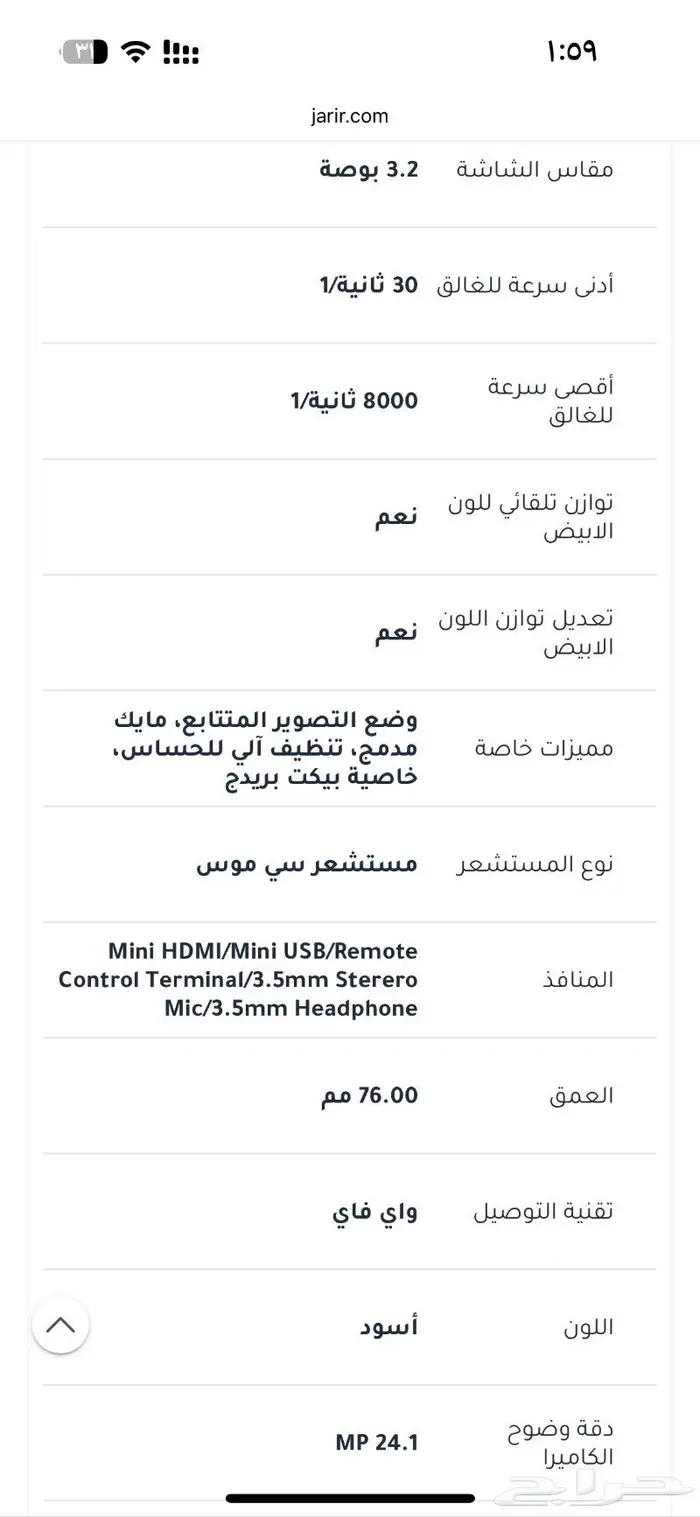
Task: Tap the 8000 ثانية/1 shutter speed value
Action: [355, 401]
